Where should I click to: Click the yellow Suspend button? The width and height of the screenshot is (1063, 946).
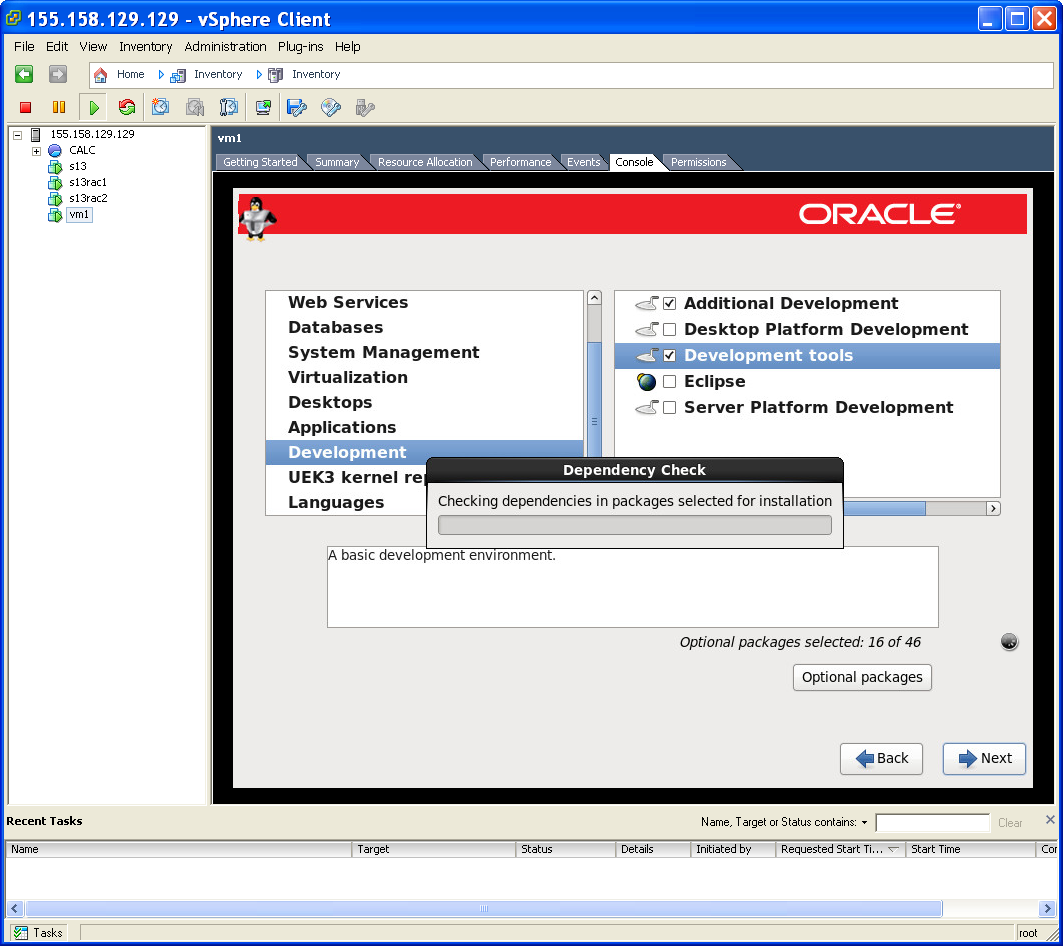click(59, 107)
